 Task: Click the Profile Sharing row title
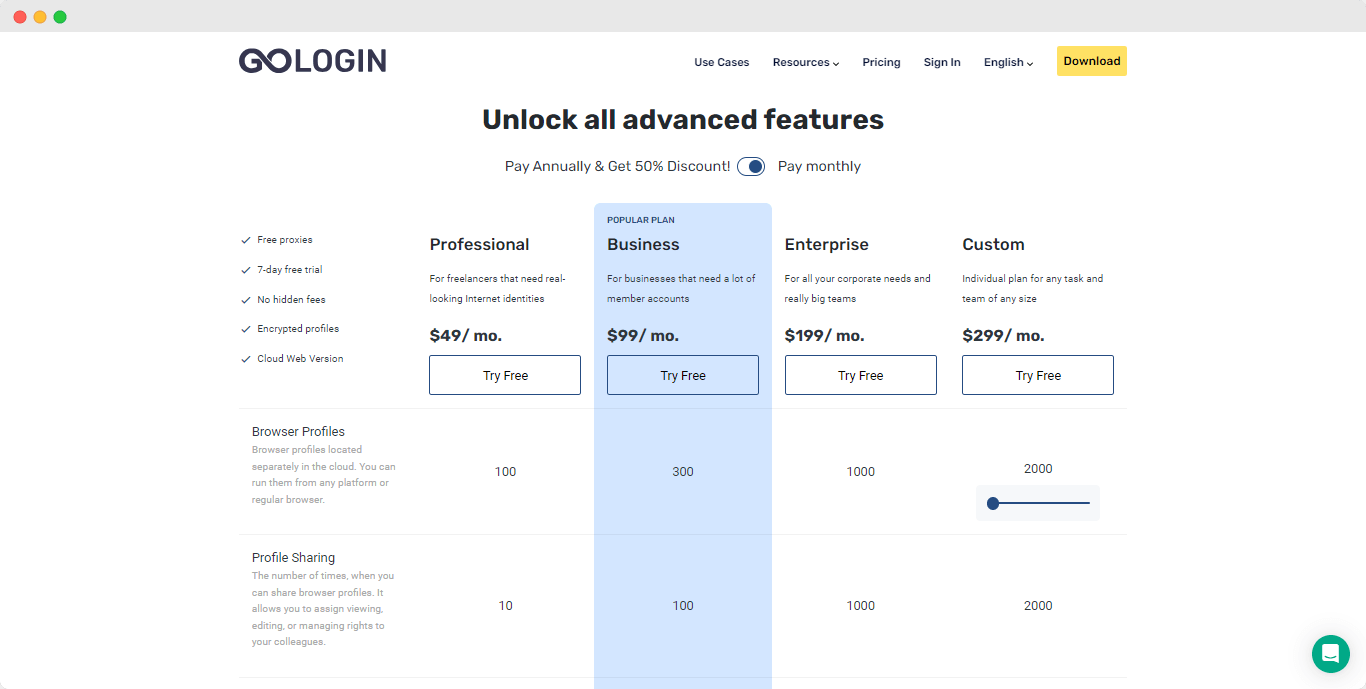click(x=293, y=558)
